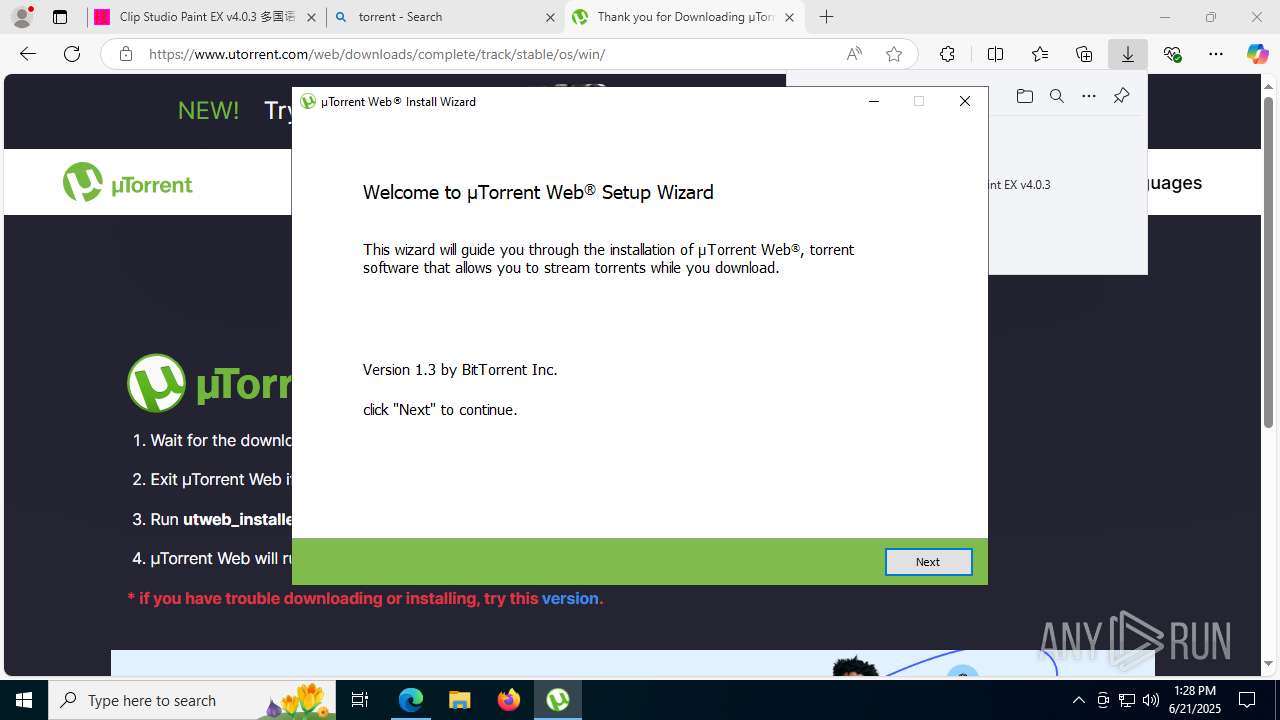Open the clock and date flyout

(x=1195, y=700)
